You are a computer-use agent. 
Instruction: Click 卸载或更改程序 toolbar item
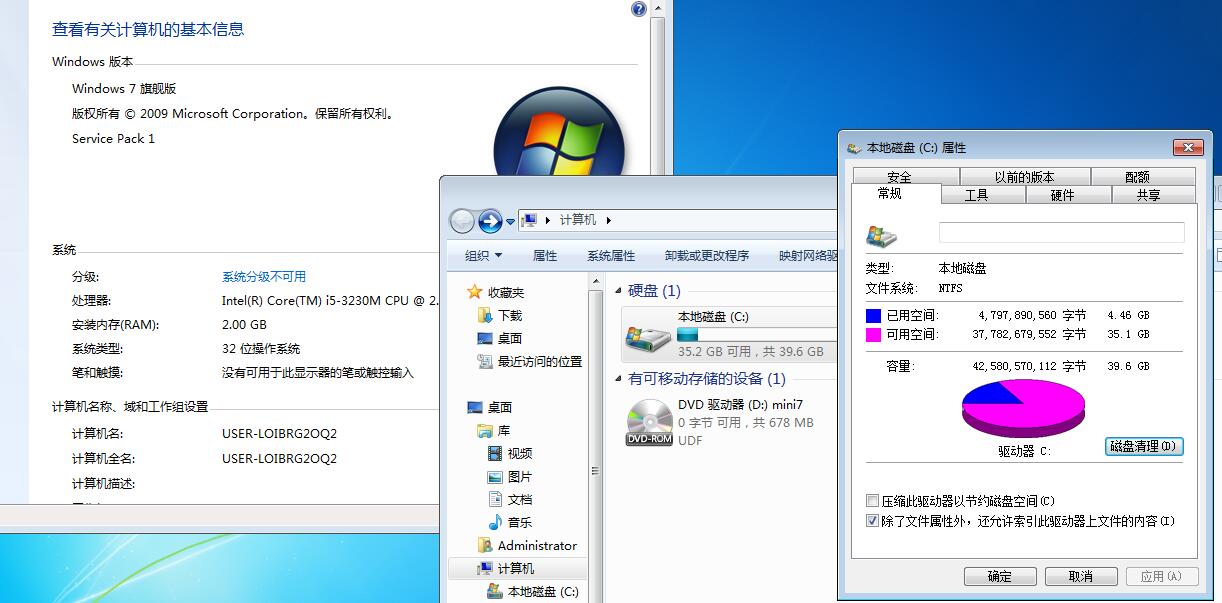[707, 255]
